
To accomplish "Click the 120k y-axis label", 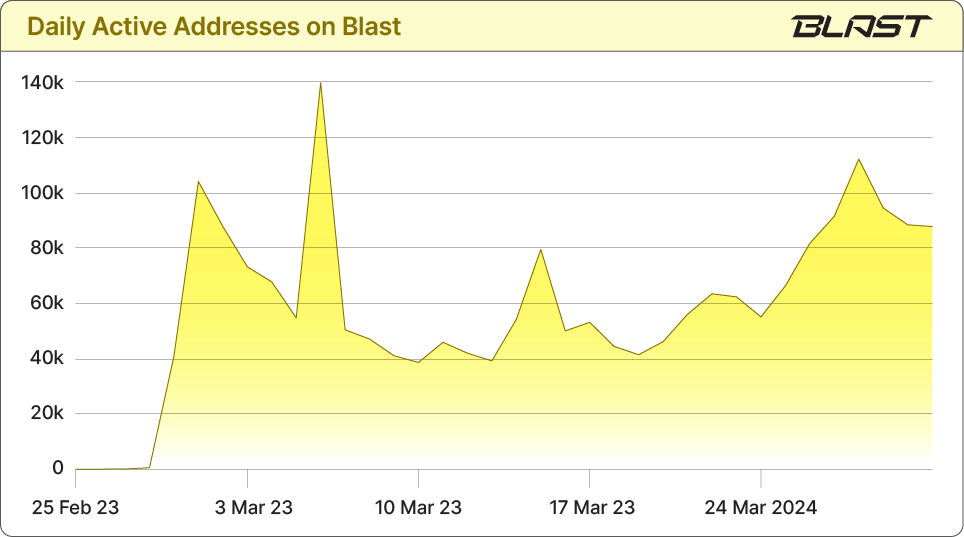I will (42, 138).
